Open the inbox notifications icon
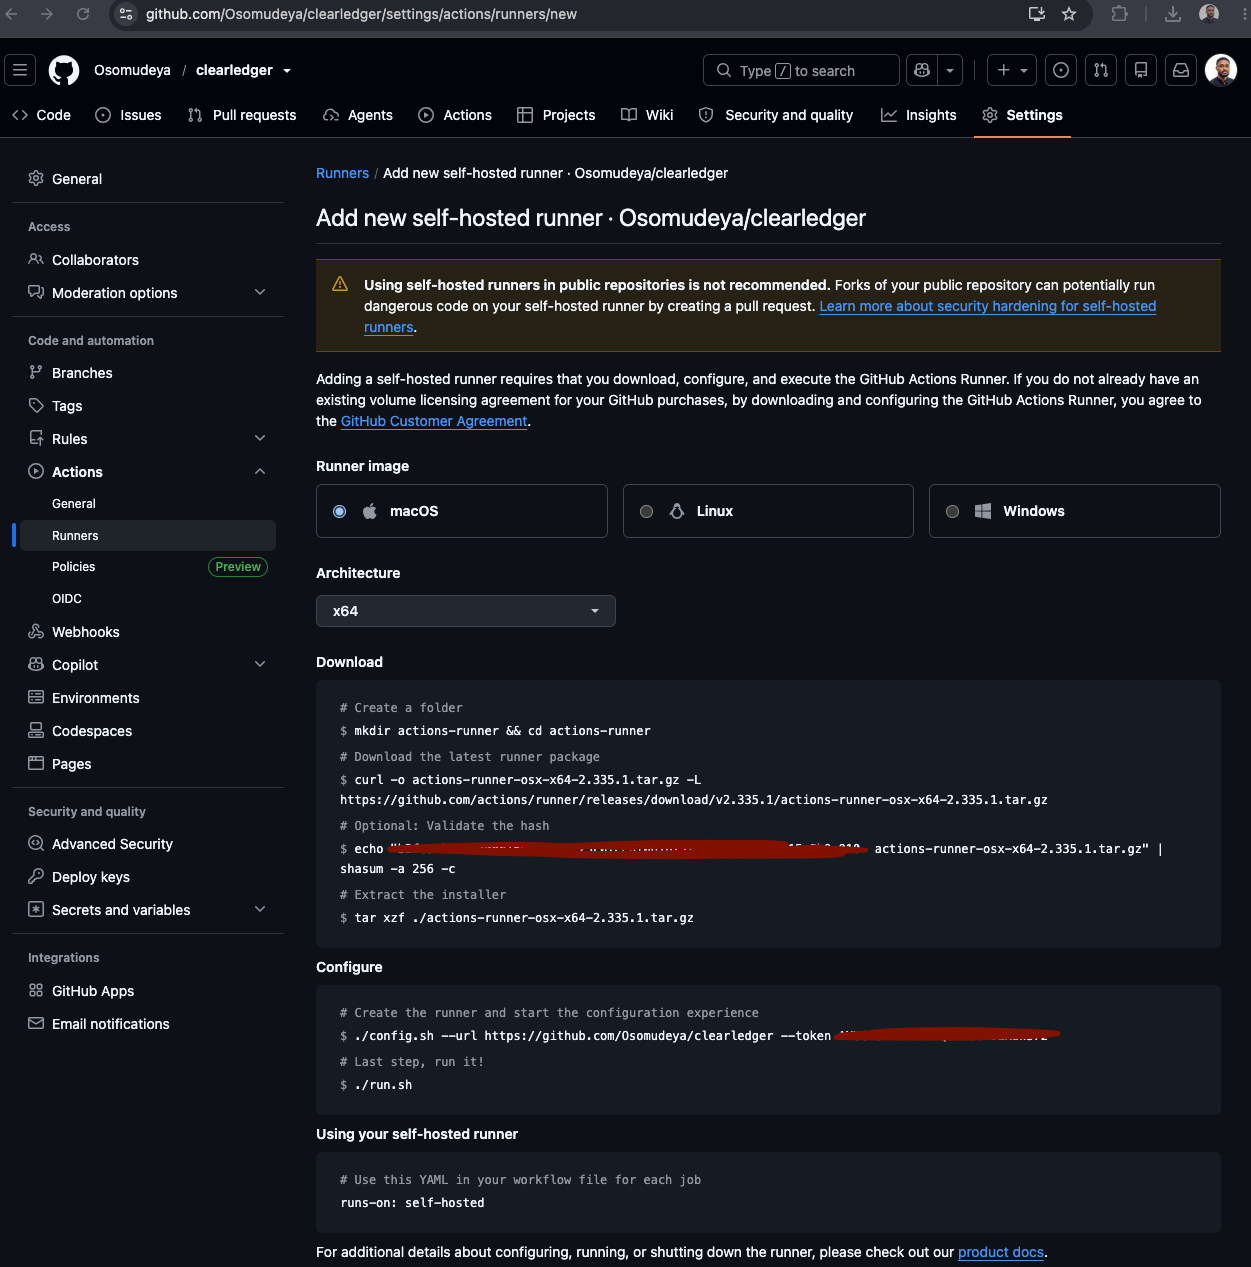Image resolution: width=1251 pixels, height=1267 pixels. point(1181,70)
